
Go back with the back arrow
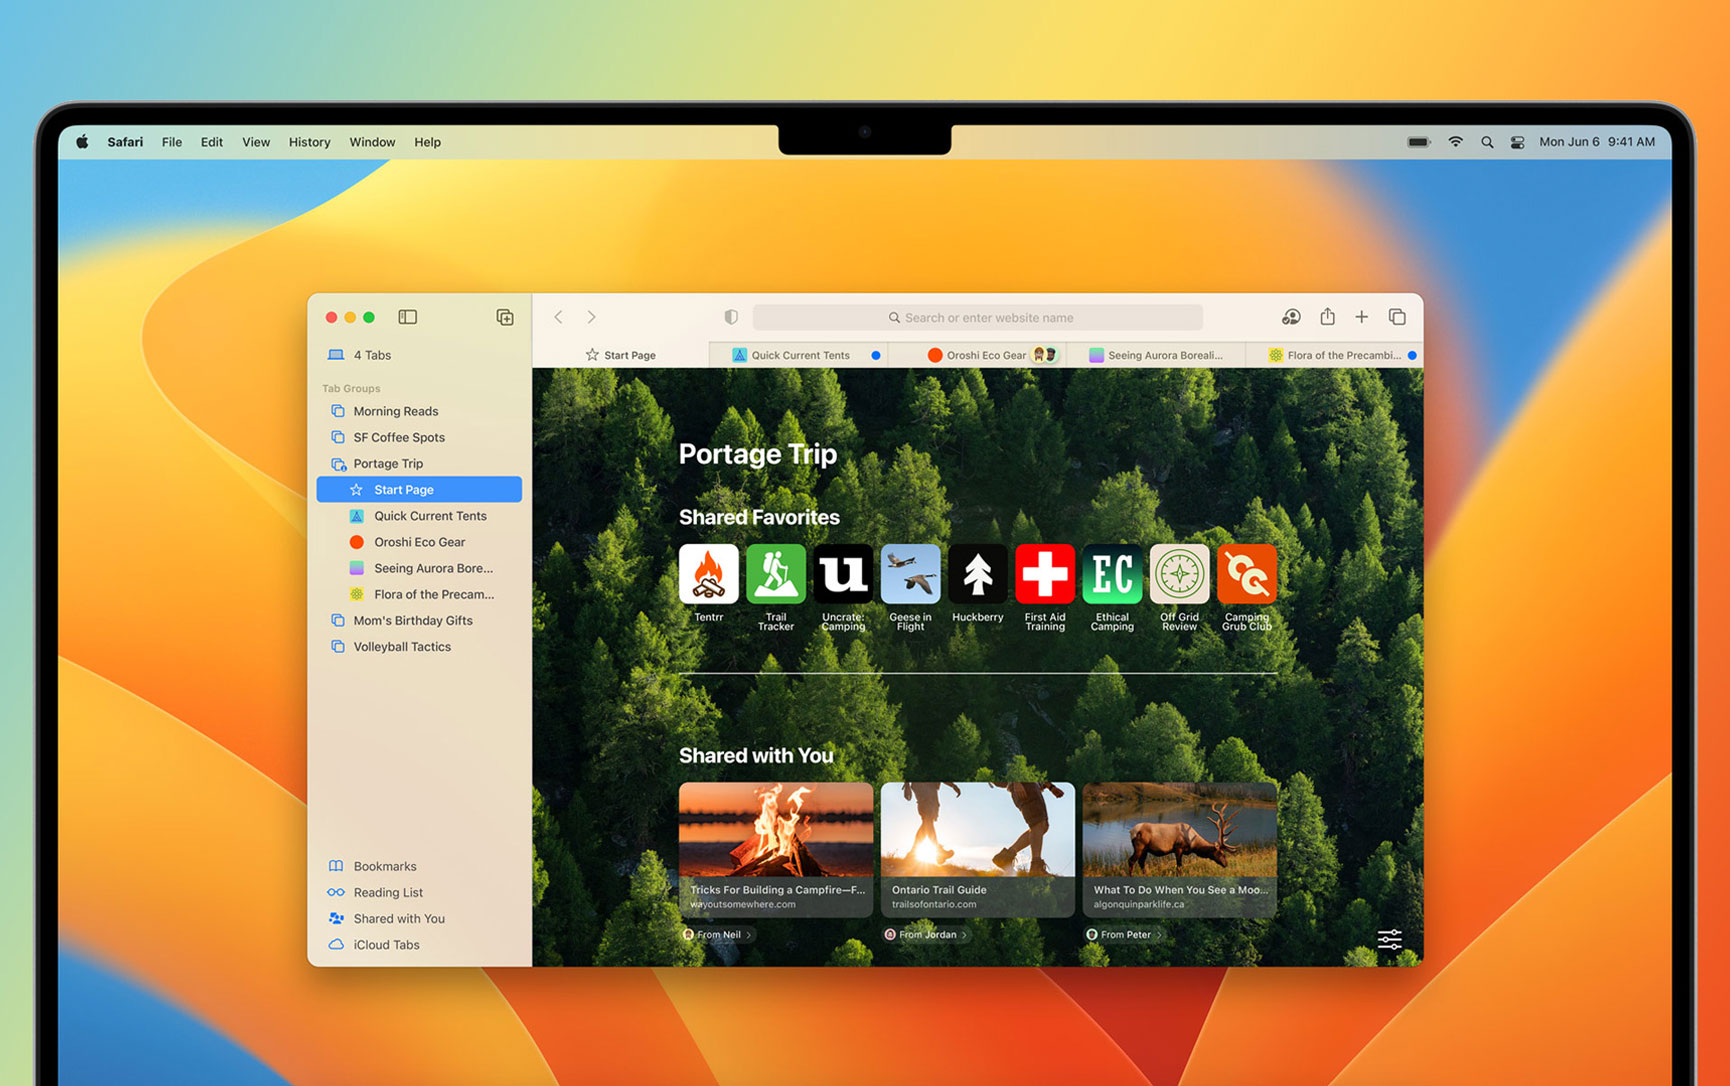tap(558, 317)
